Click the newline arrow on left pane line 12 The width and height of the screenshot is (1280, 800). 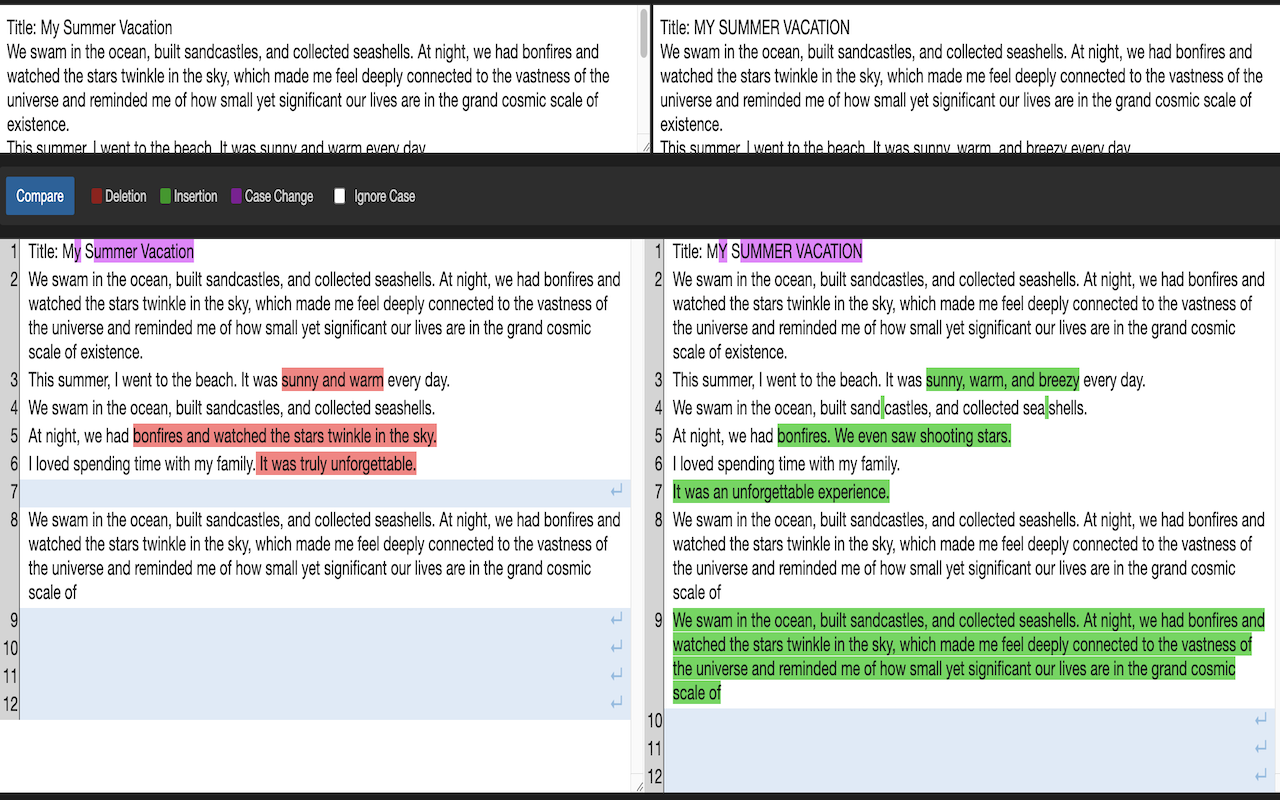(x=617, y=703)
